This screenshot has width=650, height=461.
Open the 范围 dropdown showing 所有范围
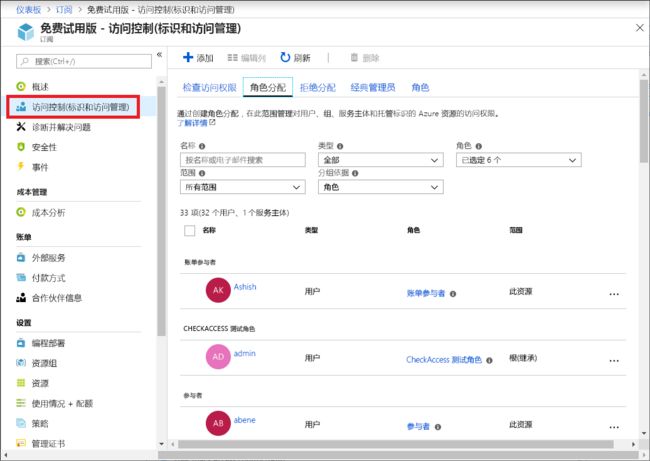tap(243, 187)
